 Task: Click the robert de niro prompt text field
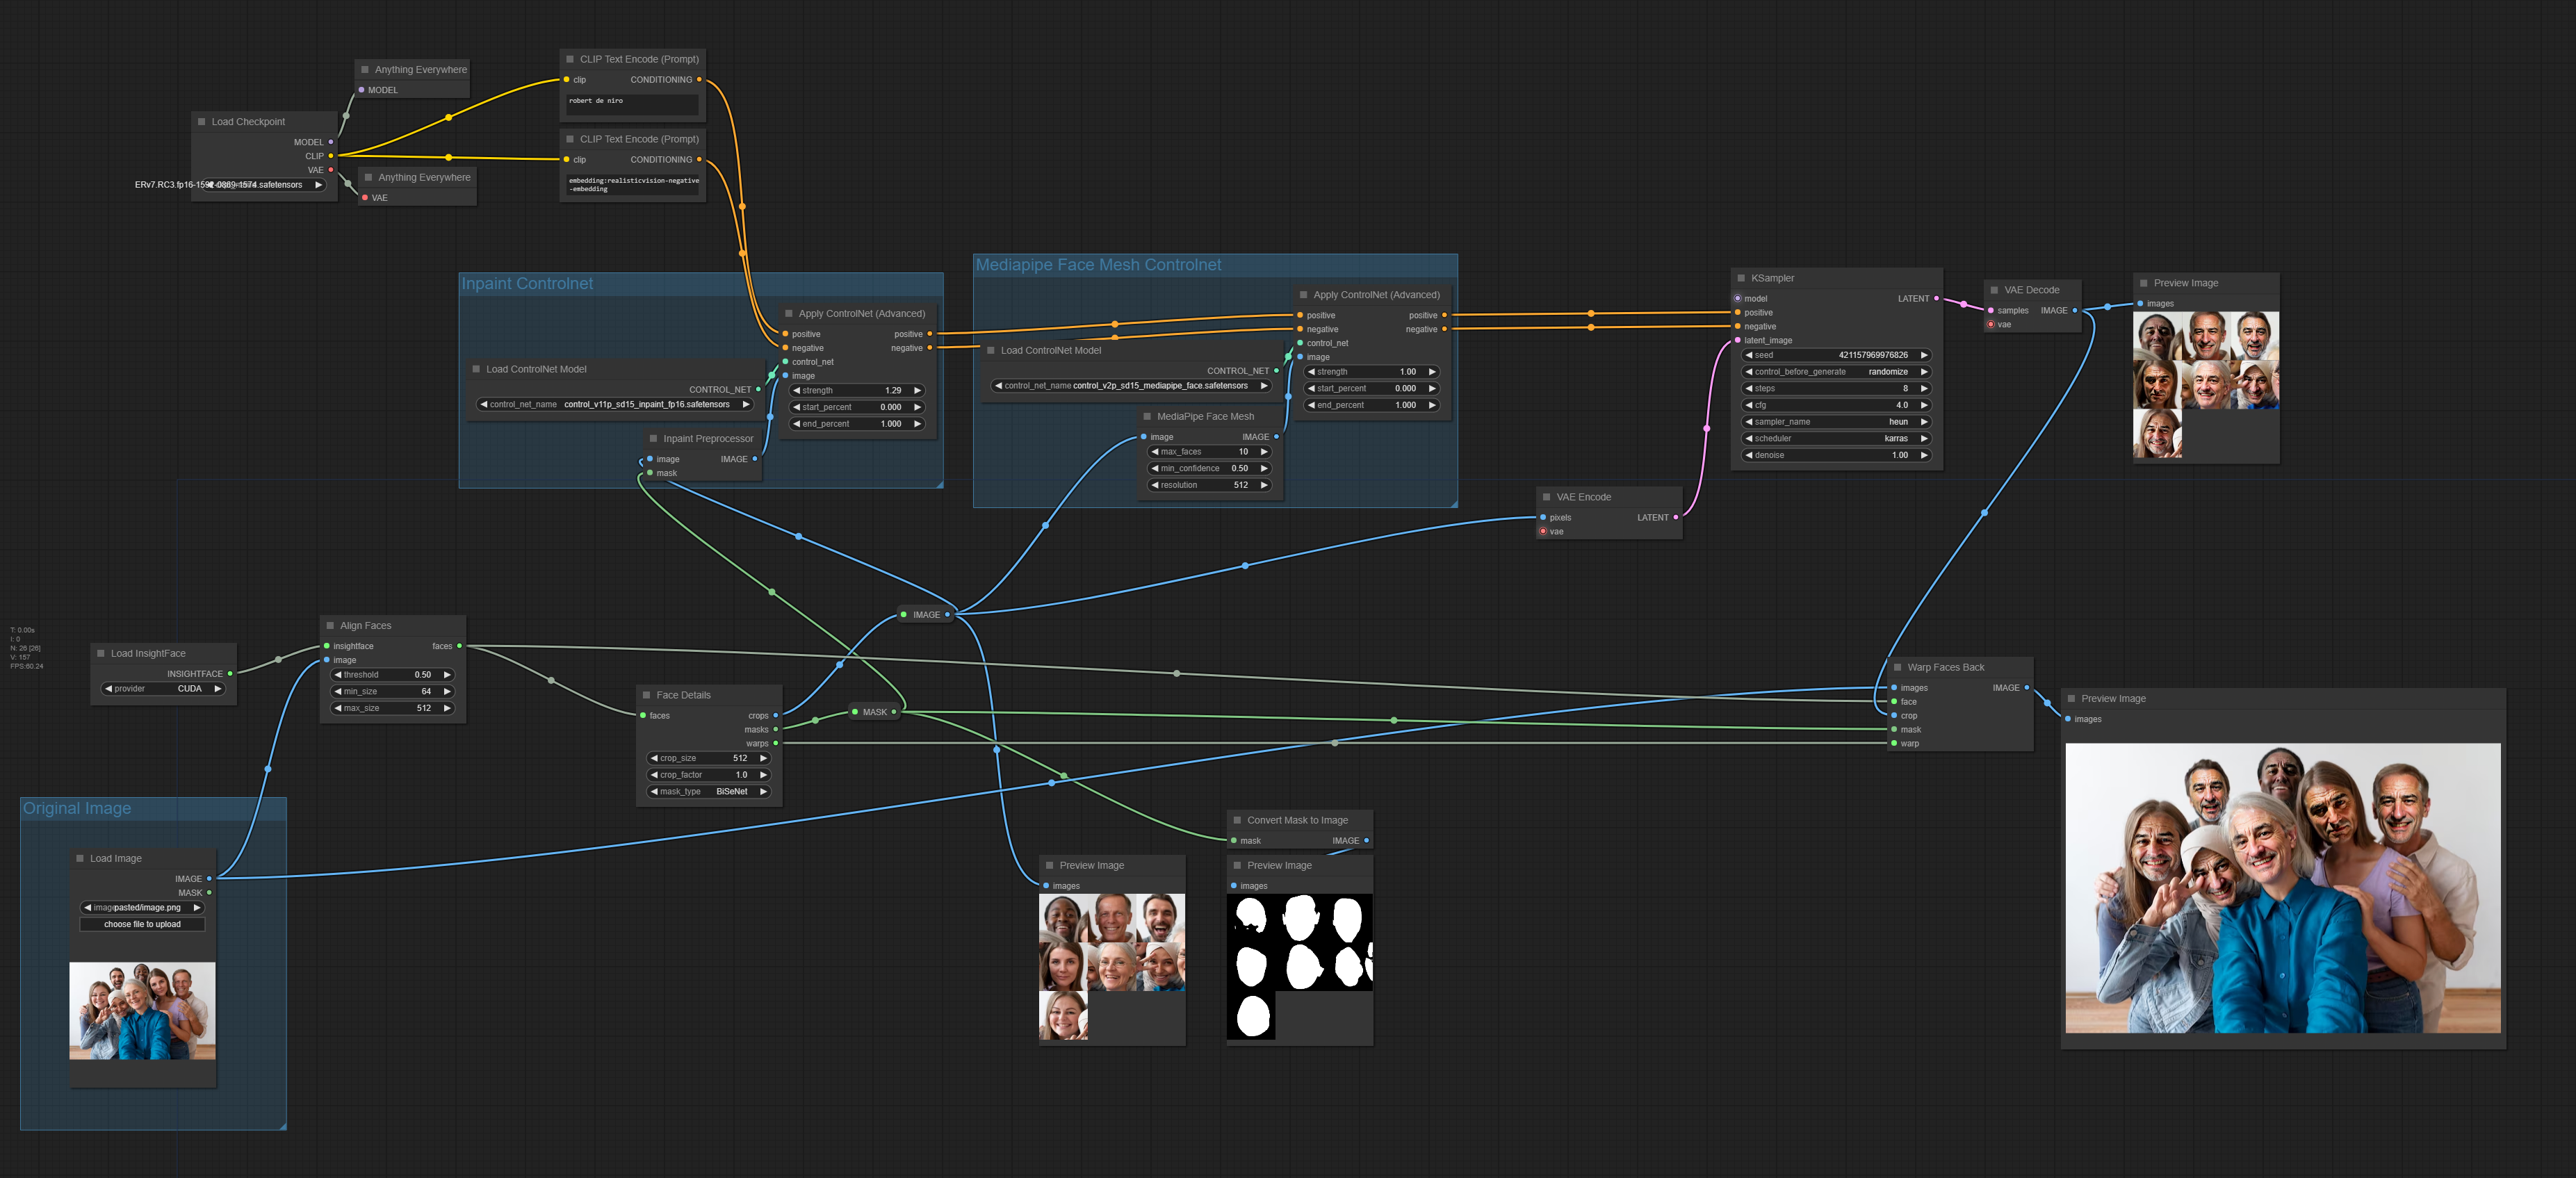click(x=631, y=103)
